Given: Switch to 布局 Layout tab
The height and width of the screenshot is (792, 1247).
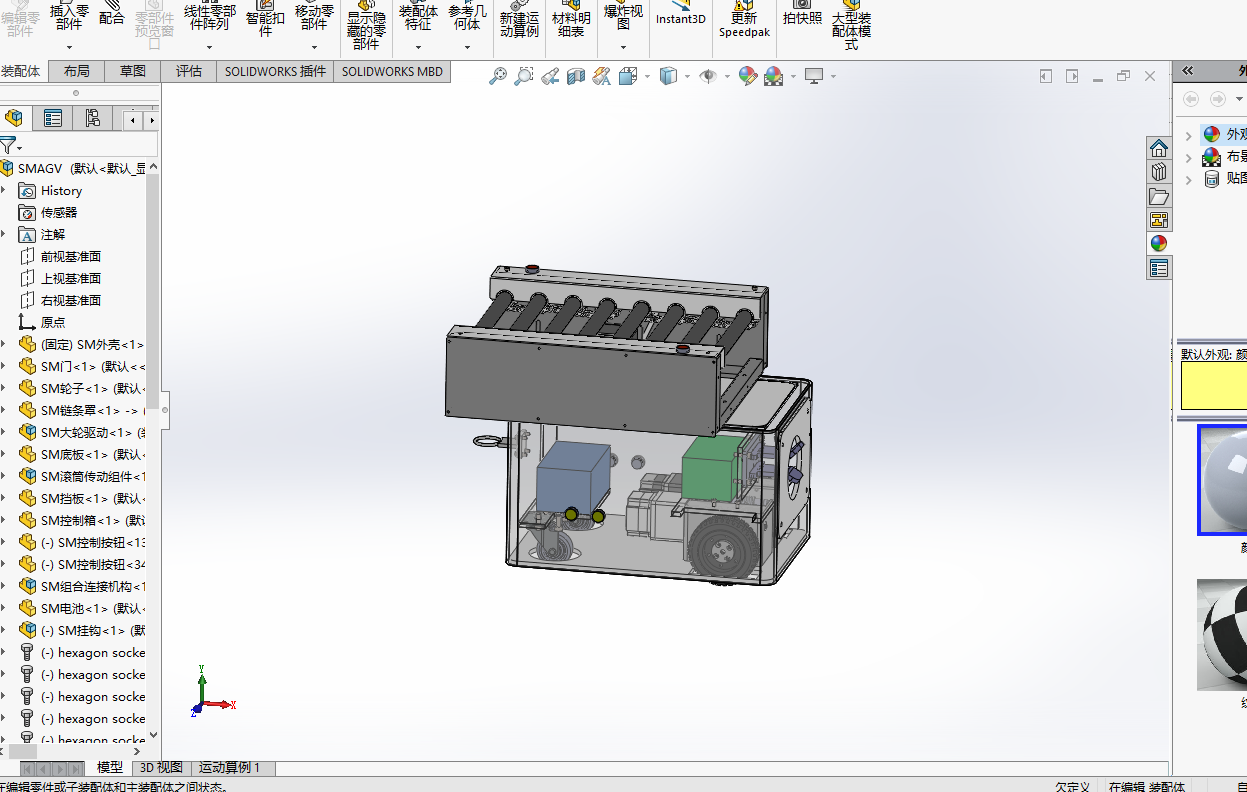Looking at the screenshot, I should tap(76, 71).
